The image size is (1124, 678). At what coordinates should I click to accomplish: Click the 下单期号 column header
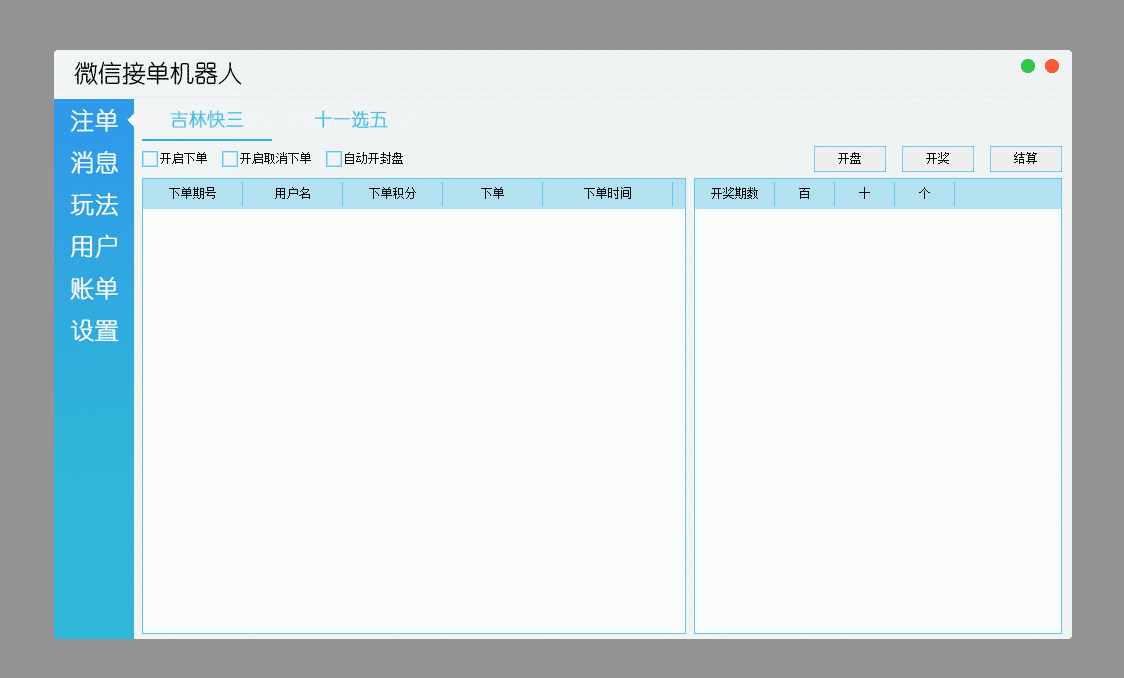[192, 193]
